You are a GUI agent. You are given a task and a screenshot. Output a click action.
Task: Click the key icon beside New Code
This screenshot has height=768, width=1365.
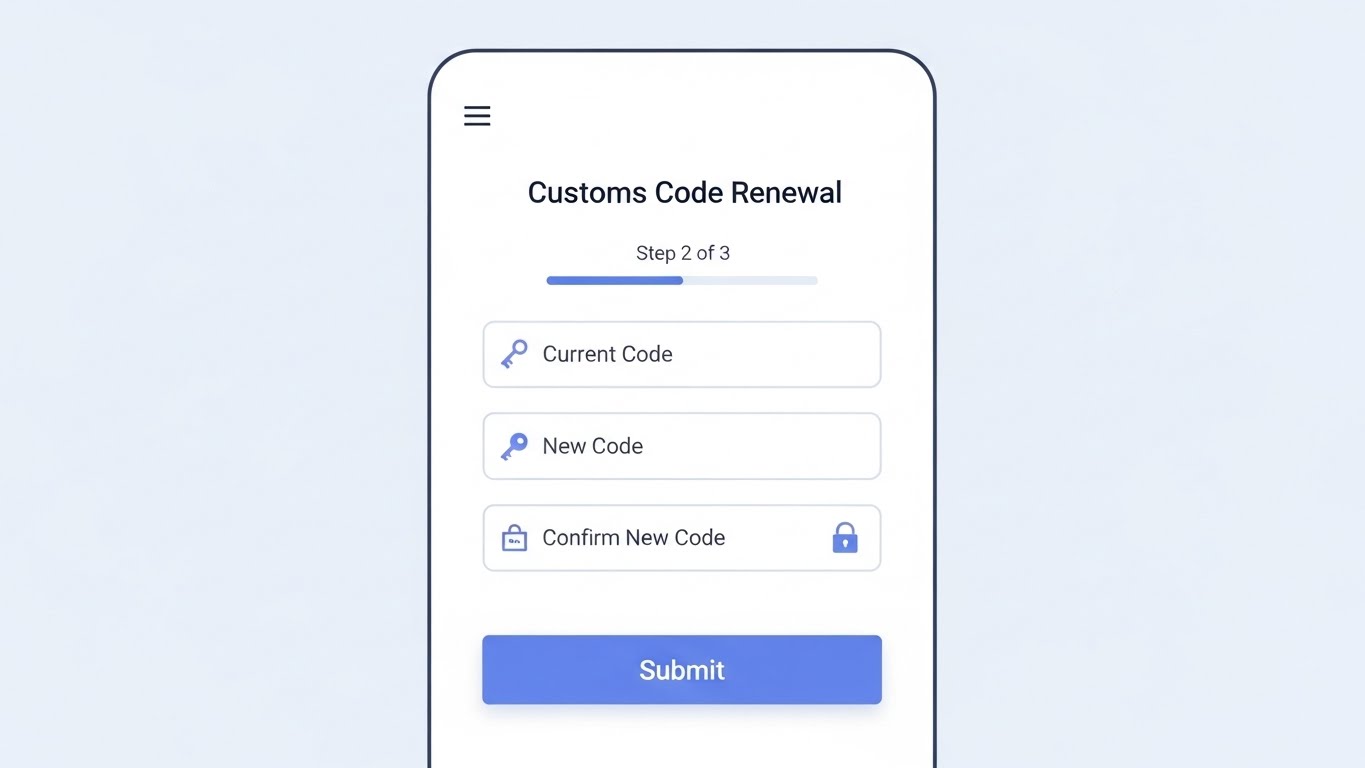[x=514, y=446]
